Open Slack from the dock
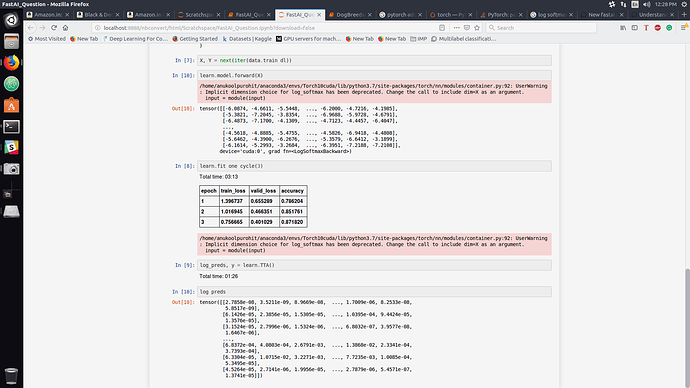Viewport: 690px width, 388px height. pyautogui.click(x=11, y=147)
